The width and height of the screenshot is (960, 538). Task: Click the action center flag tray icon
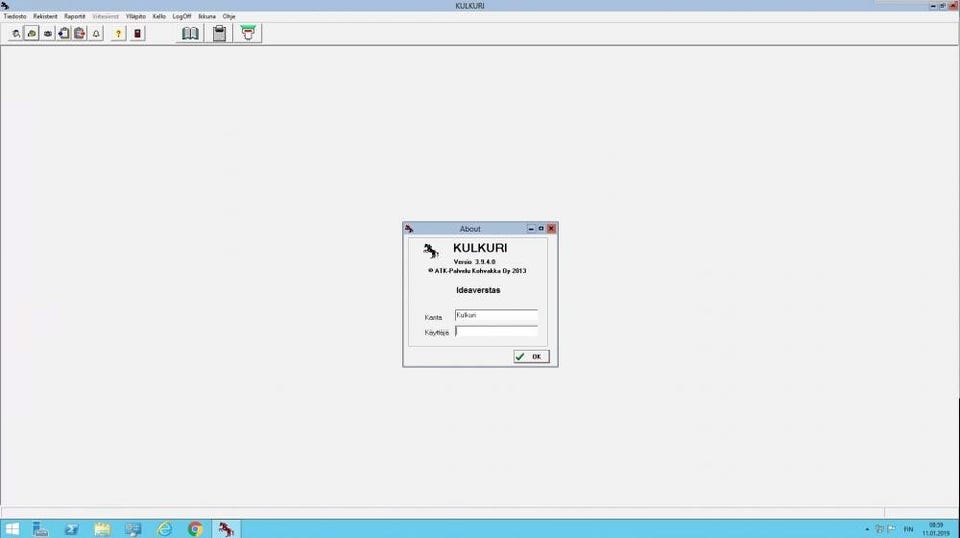point(891,529)
